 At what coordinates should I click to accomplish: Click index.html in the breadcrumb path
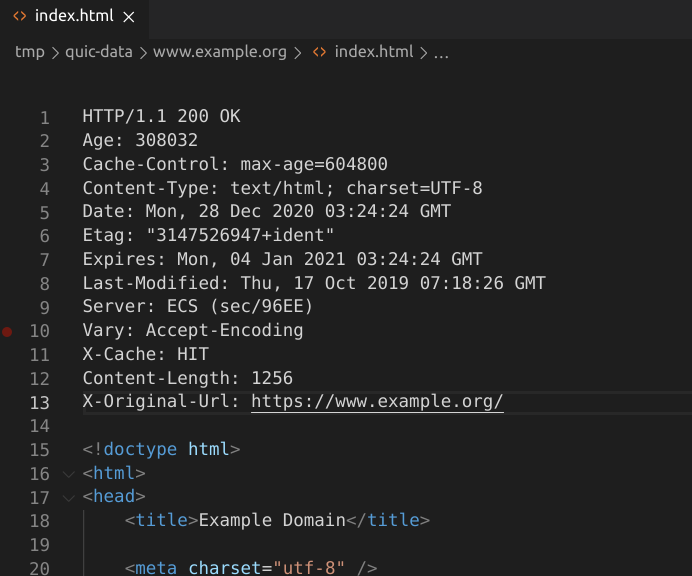[x=374, y=52]
